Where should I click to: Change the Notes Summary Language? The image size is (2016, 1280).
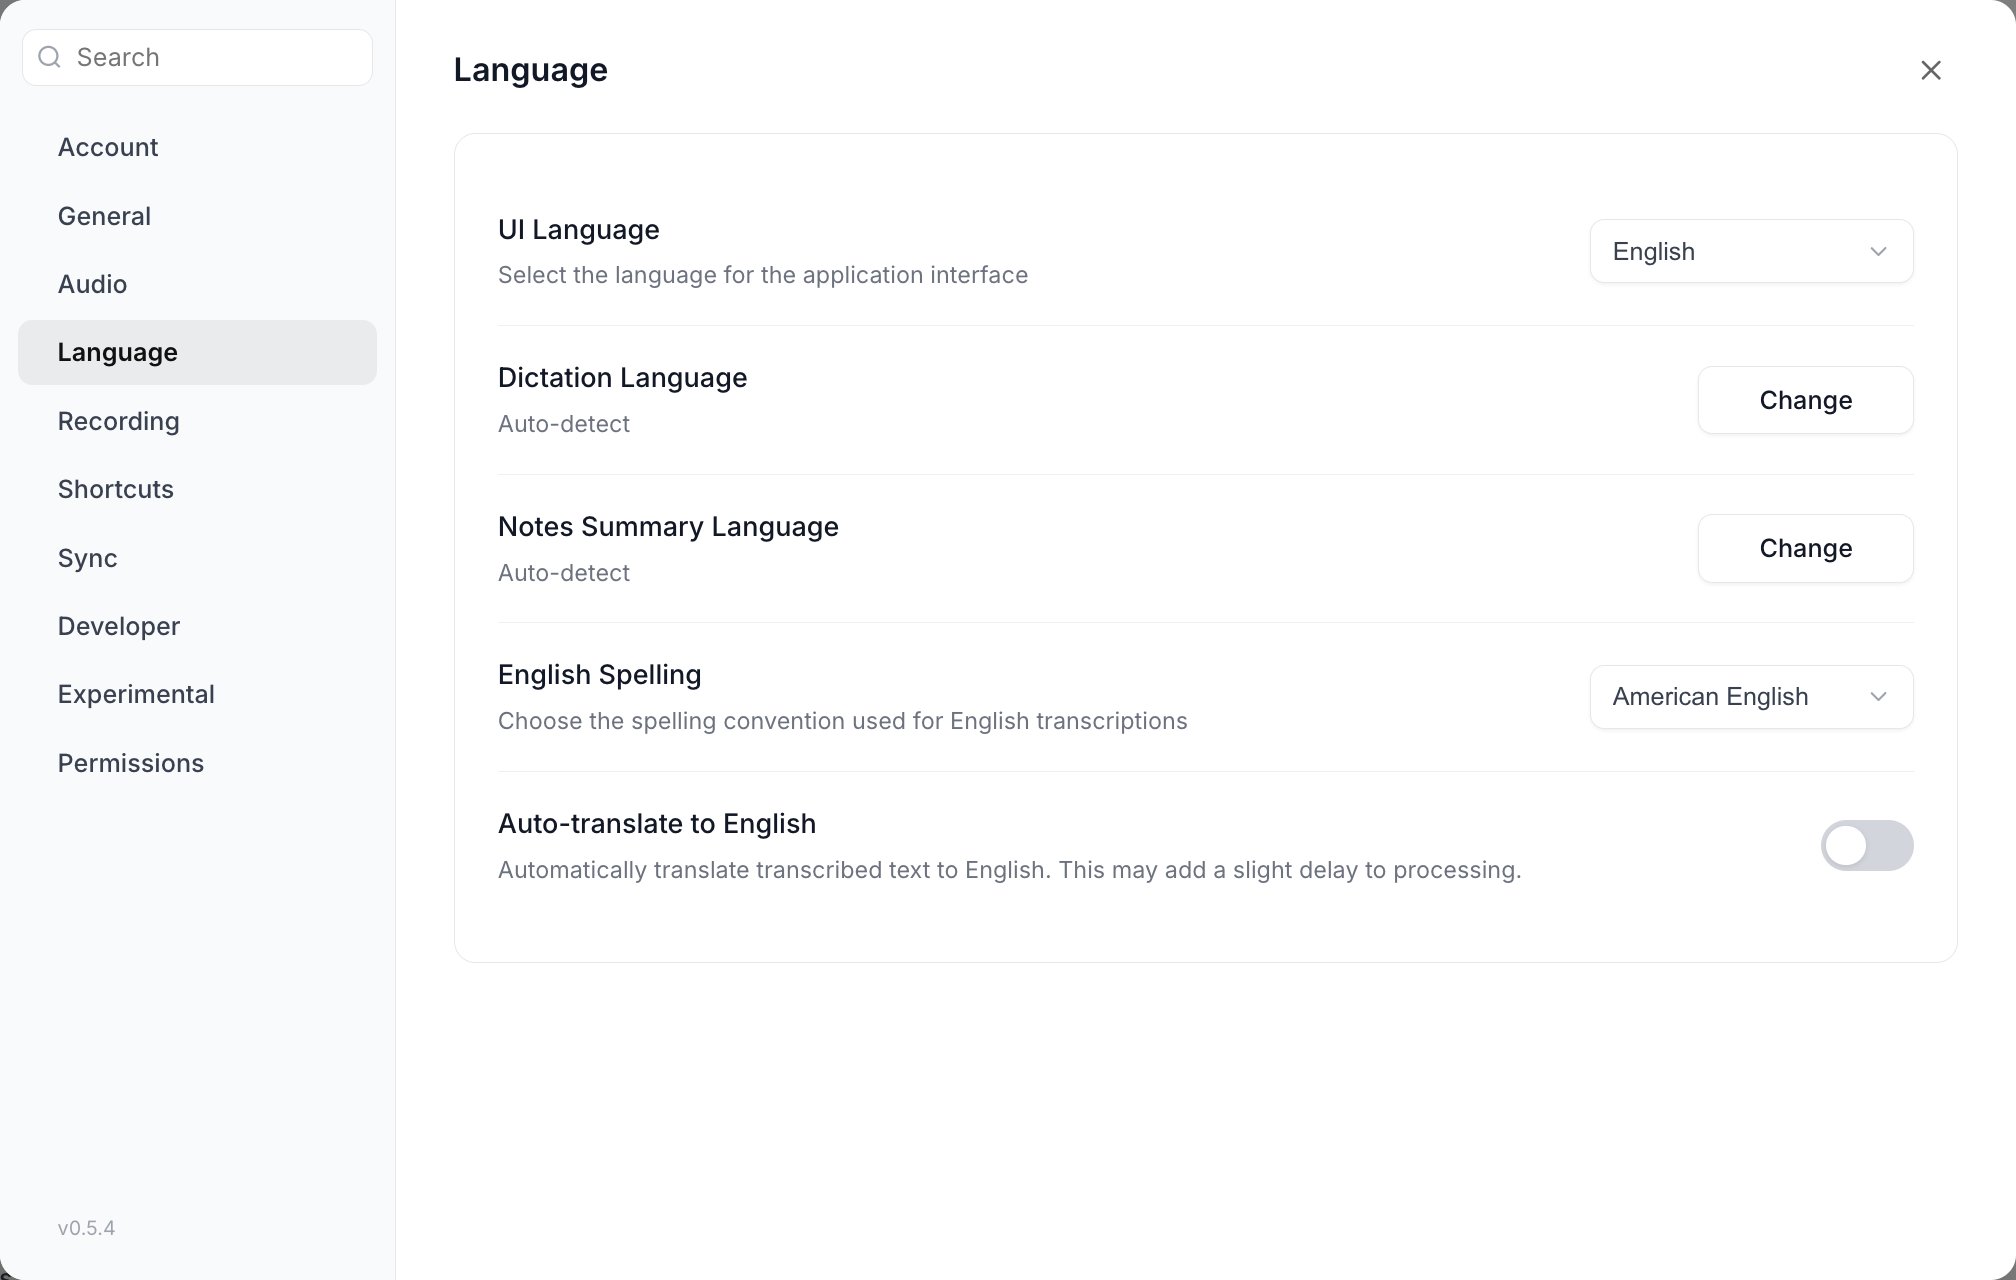(1805, 548)
